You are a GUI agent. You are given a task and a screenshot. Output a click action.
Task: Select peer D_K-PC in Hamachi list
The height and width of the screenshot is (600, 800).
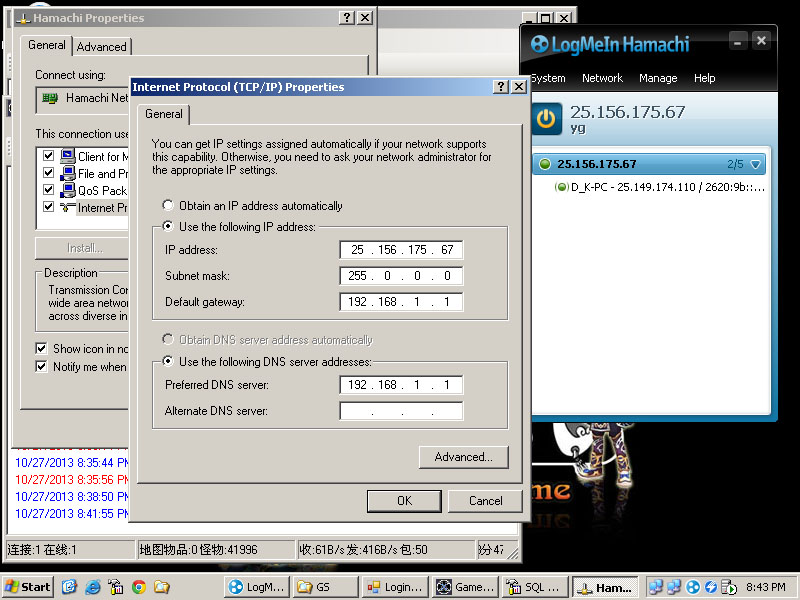tap(658, 187)
